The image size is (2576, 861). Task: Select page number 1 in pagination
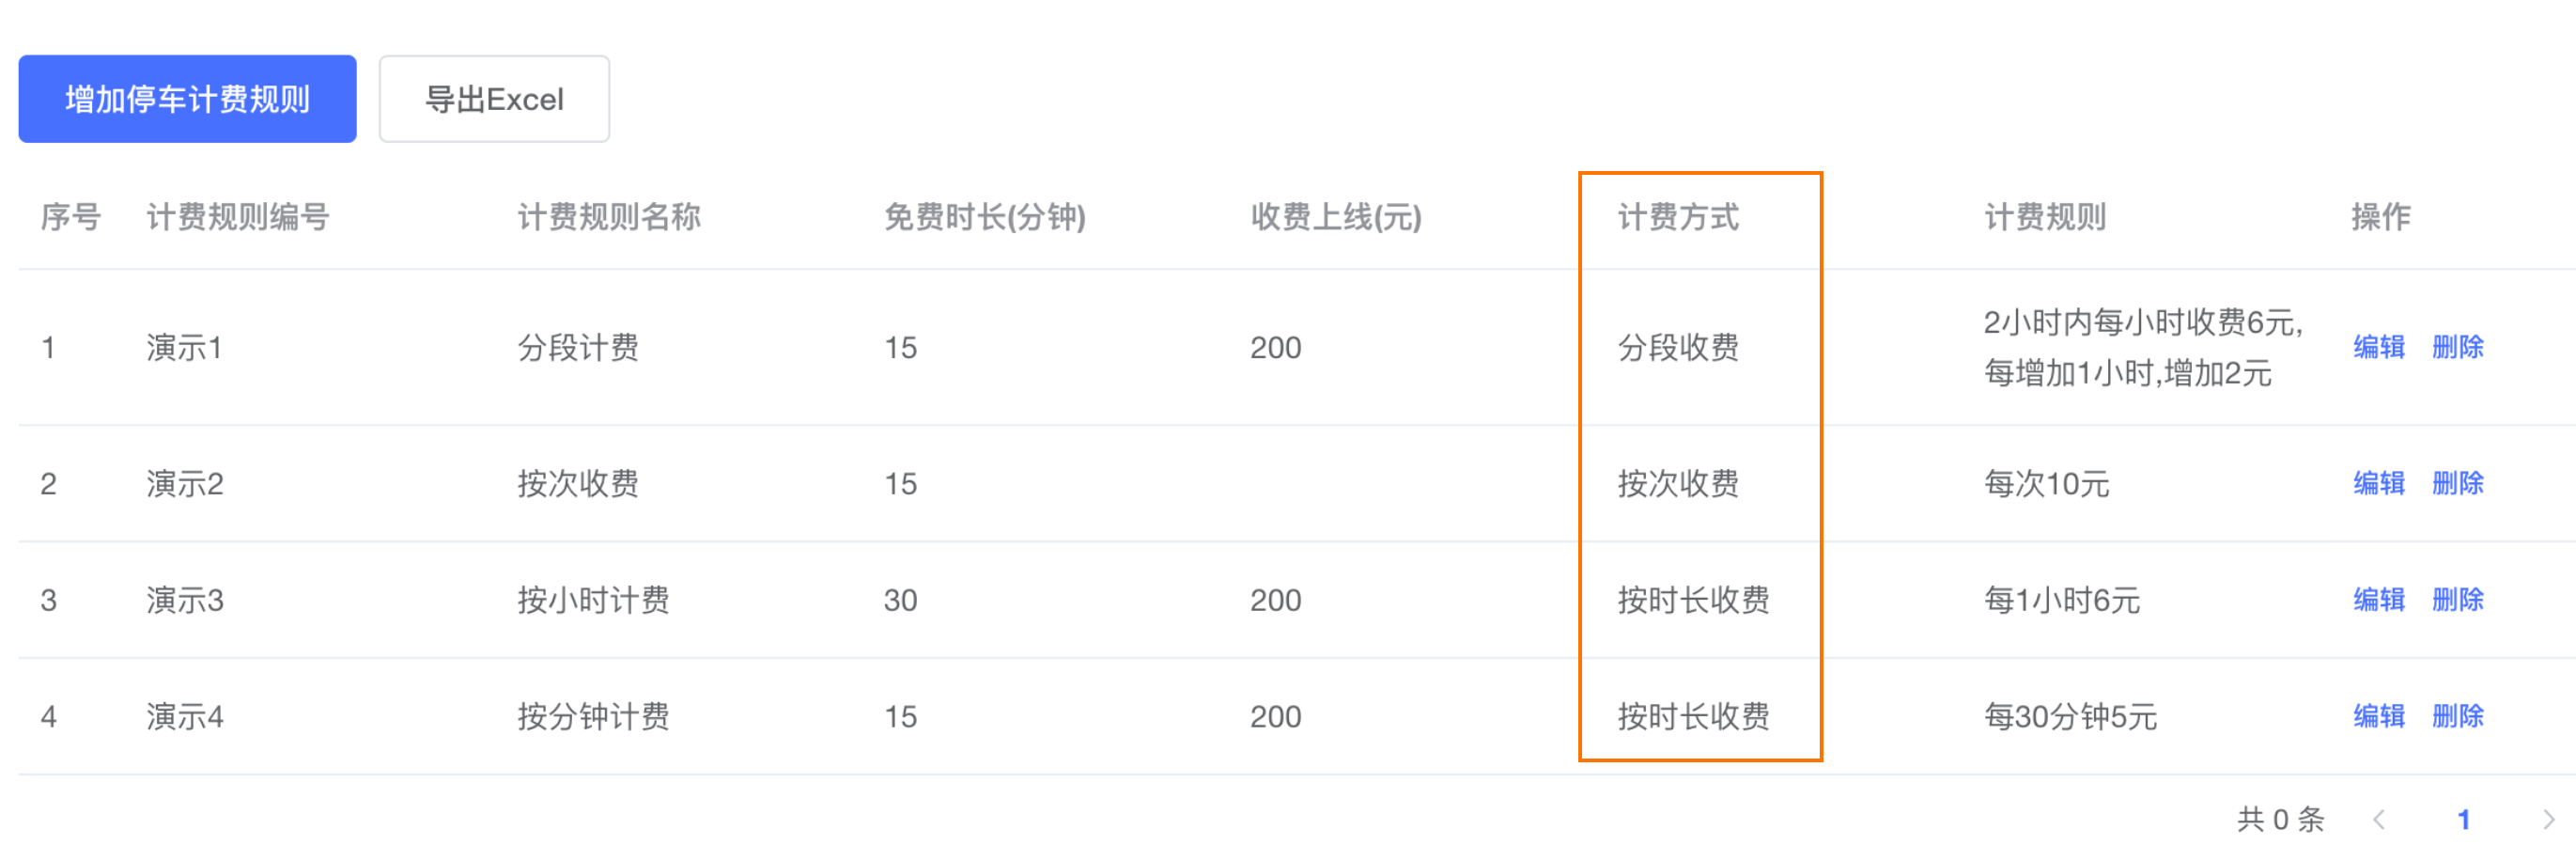point(2463,820)
